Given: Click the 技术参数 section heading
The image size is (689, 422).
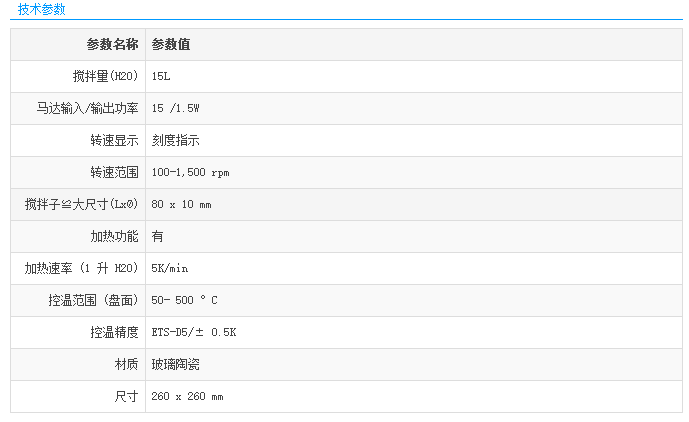Looking at the screenshot, I should pos(42,10).
